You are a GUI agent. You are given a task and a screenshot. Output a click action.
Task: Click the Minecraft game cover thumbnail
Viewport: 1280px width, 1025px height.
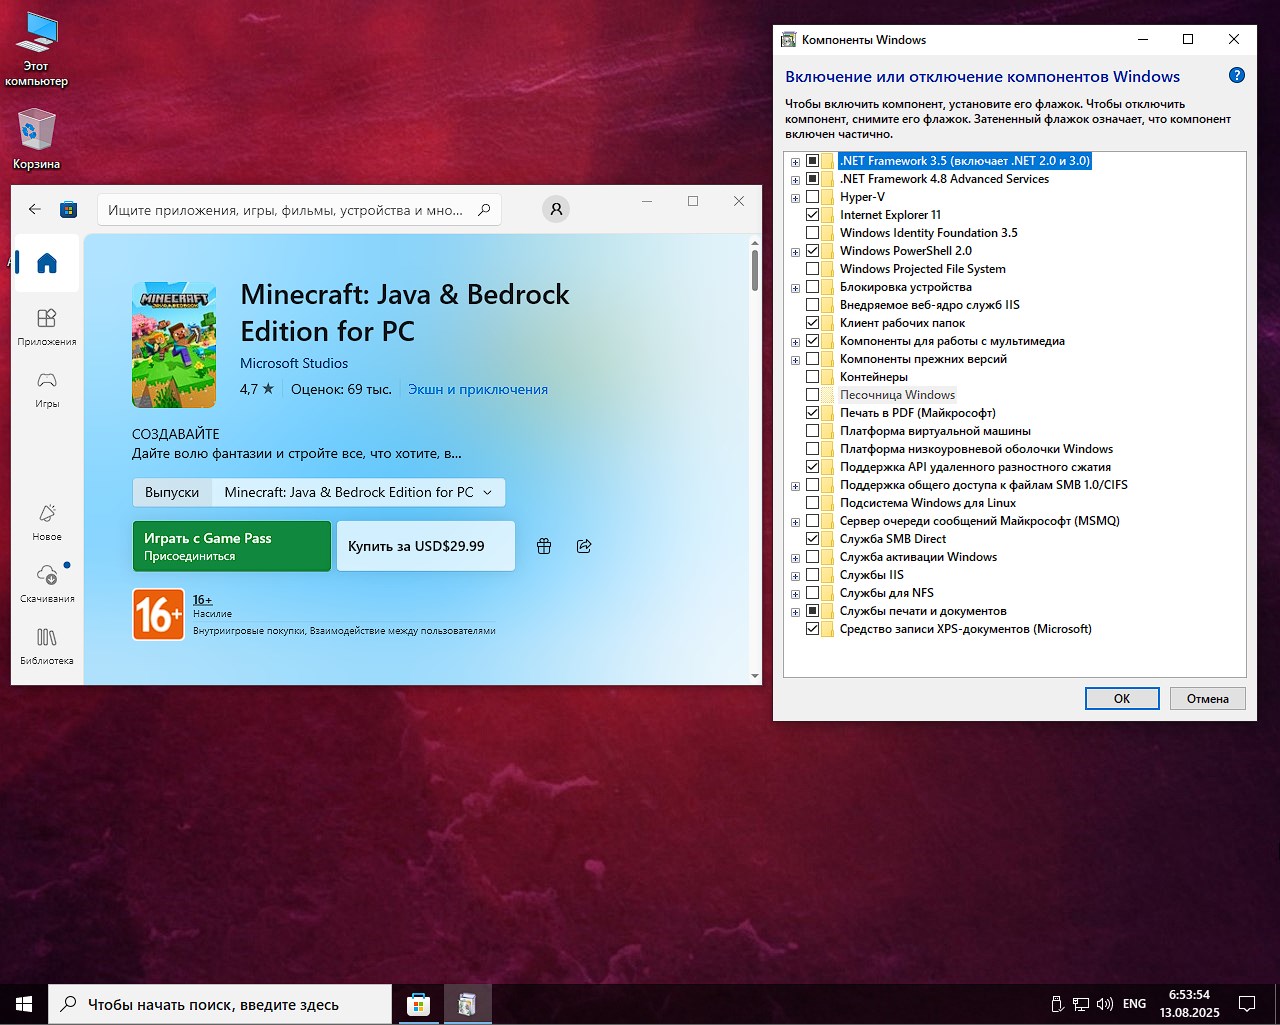pyautogui.click(x=174, y=345)
